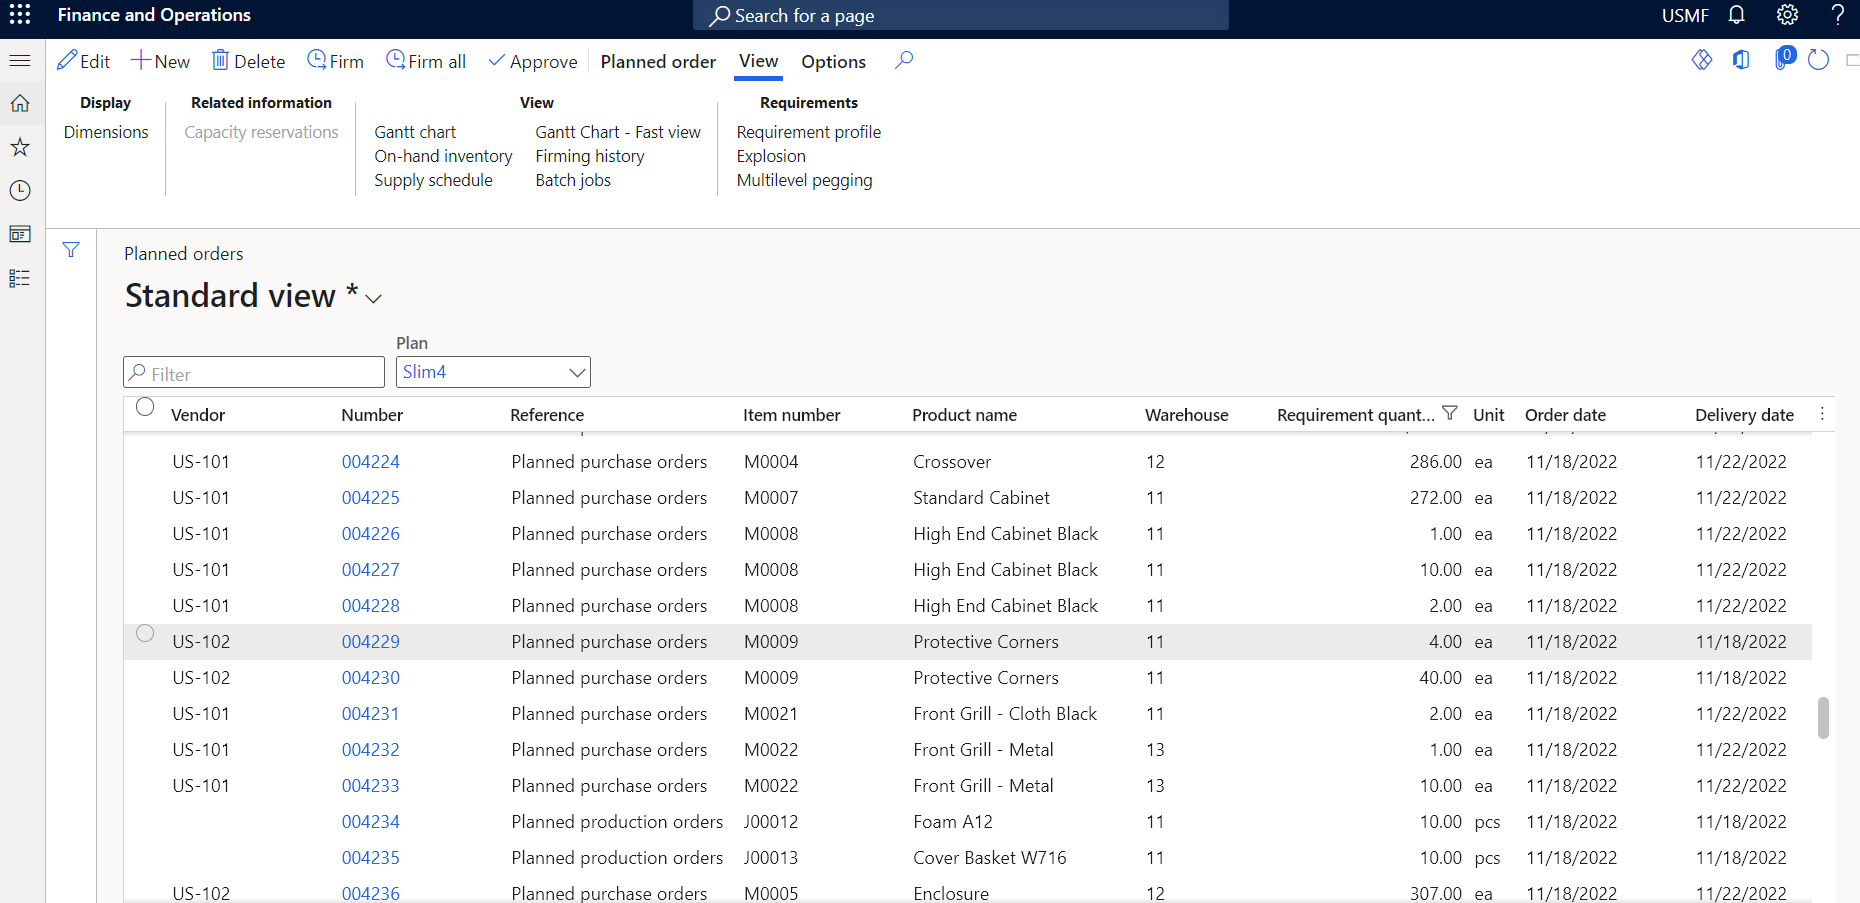Open the Planned order tab

coord(658,62)
